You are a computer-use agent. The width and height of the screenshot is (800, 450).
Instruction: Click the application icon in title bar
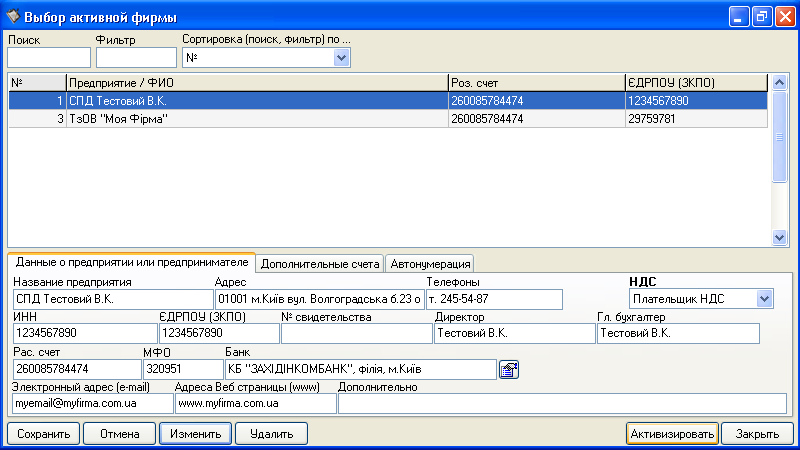click(x=12, y=17)
